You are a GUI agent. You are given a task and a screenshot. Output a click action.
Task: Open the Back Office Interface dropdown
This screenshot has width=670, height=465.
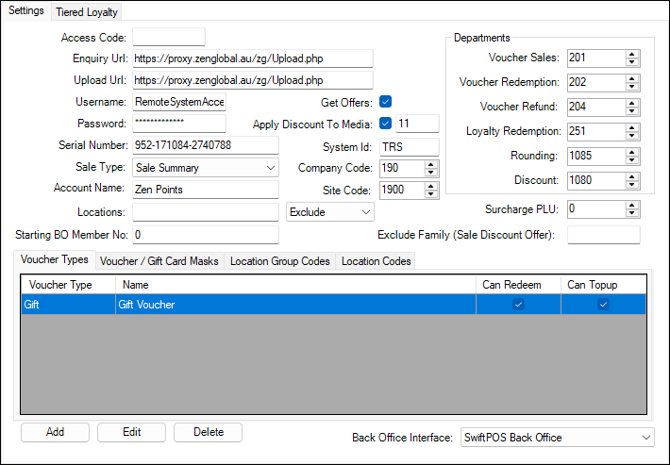(x=644, y=437)
